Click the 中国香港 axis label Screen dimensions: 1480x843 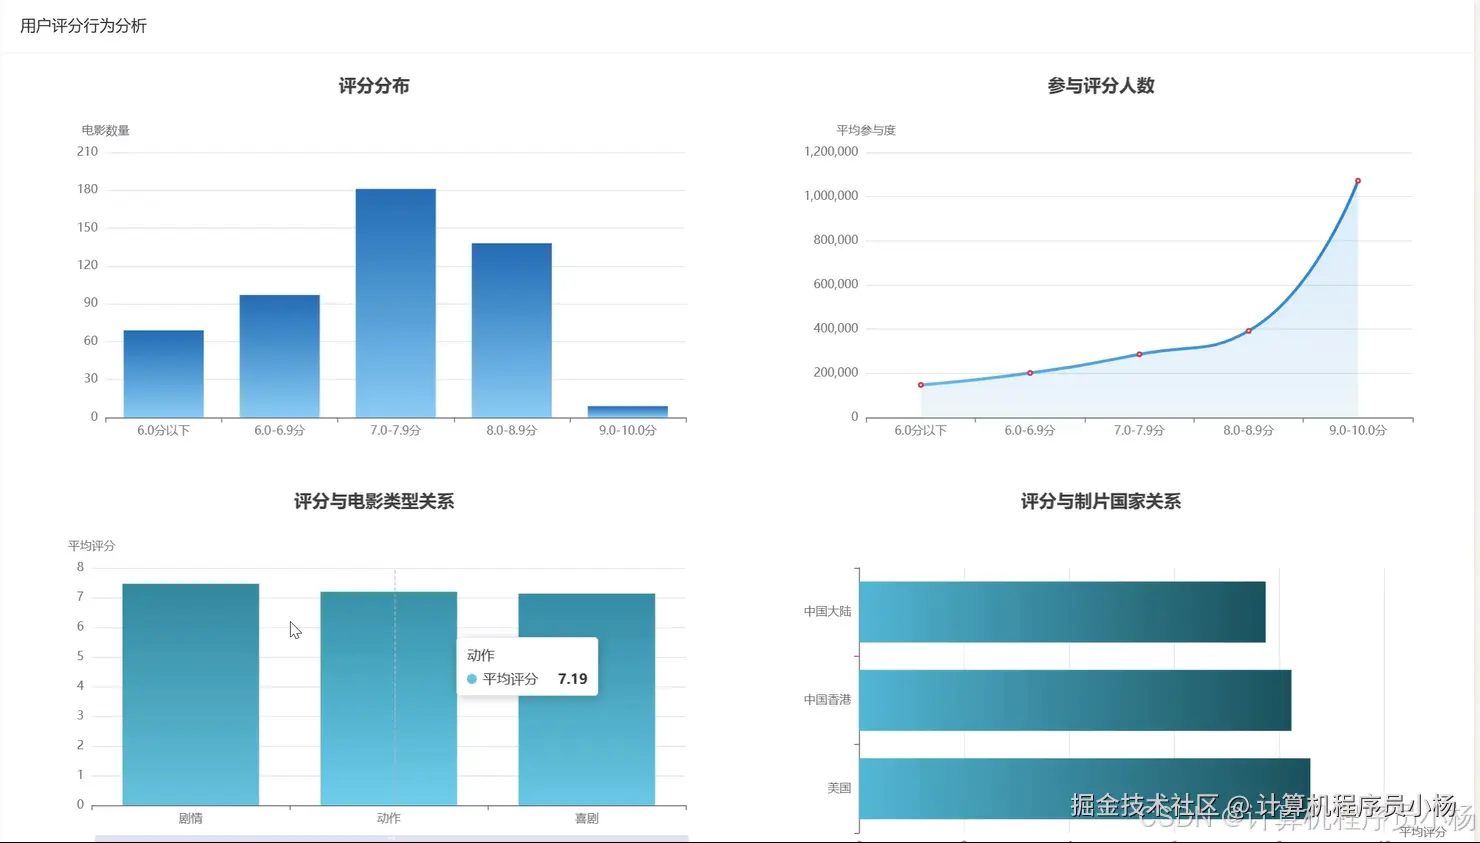point(828,700)
